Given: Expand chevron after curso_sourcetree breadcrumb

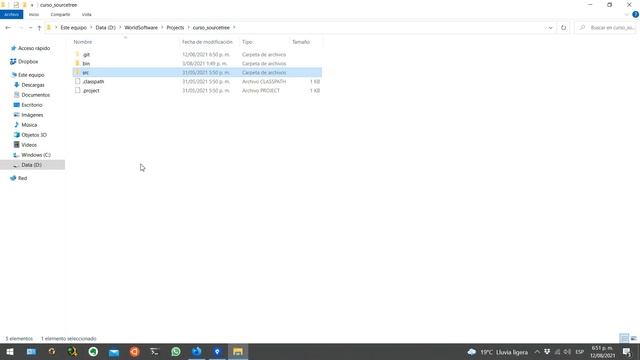Looking at the screenshot, I should click(234, 28).
